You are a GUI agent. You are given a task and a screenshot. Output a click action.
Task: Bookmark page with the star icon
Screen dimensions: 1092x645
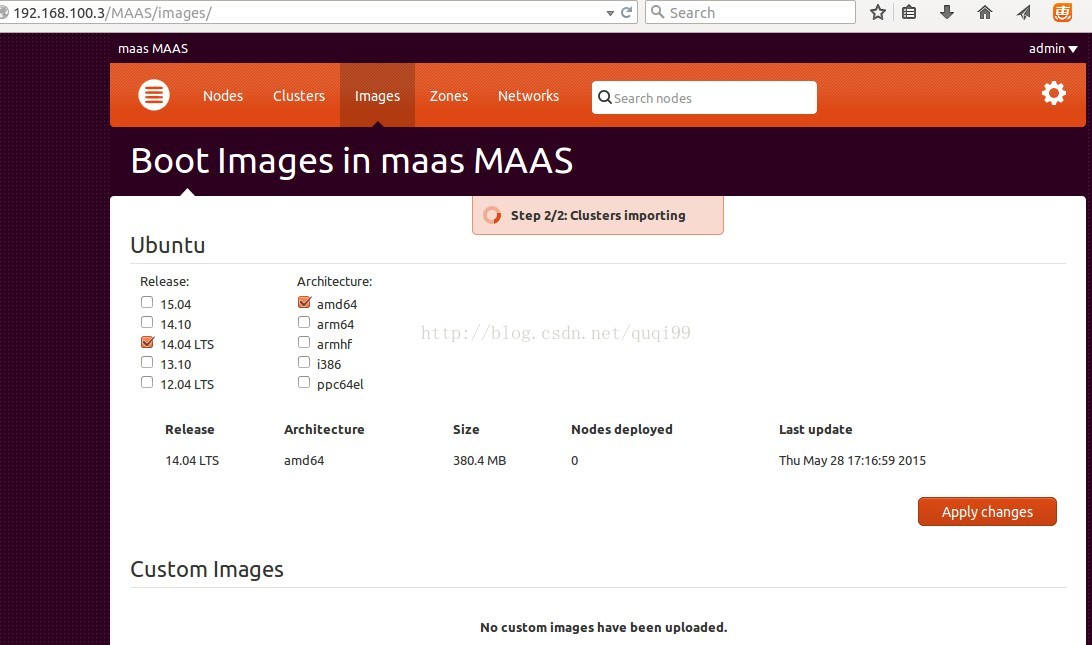pos(878,12)
